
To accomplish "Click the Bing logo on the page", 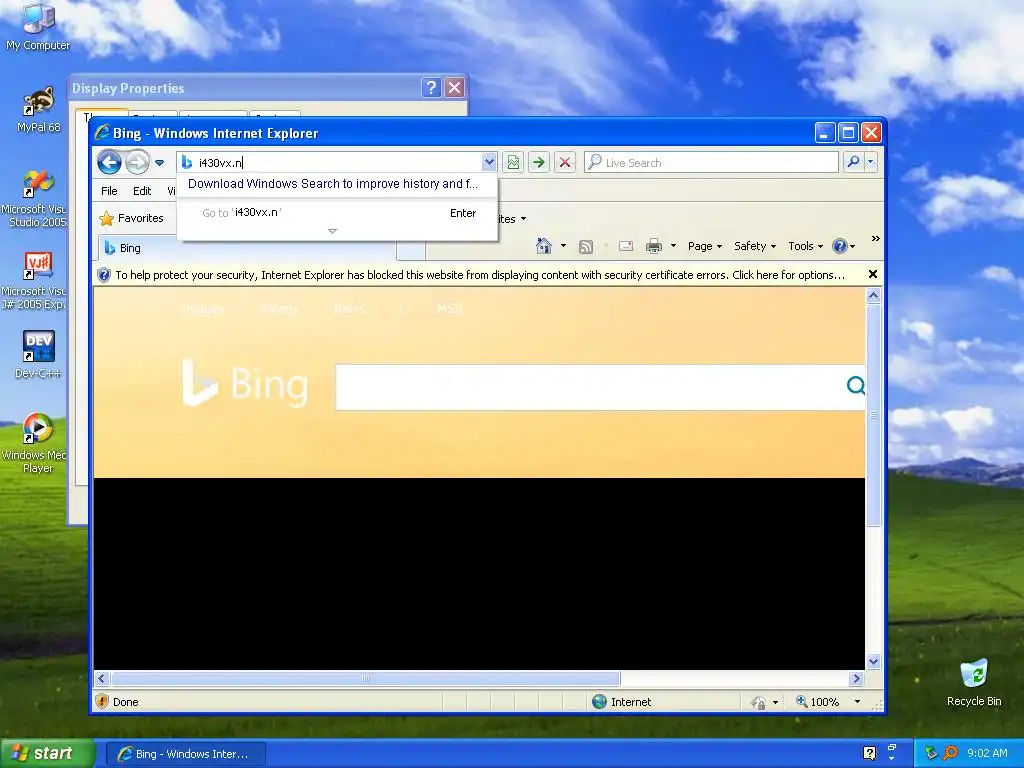I will tap(245, 383).
